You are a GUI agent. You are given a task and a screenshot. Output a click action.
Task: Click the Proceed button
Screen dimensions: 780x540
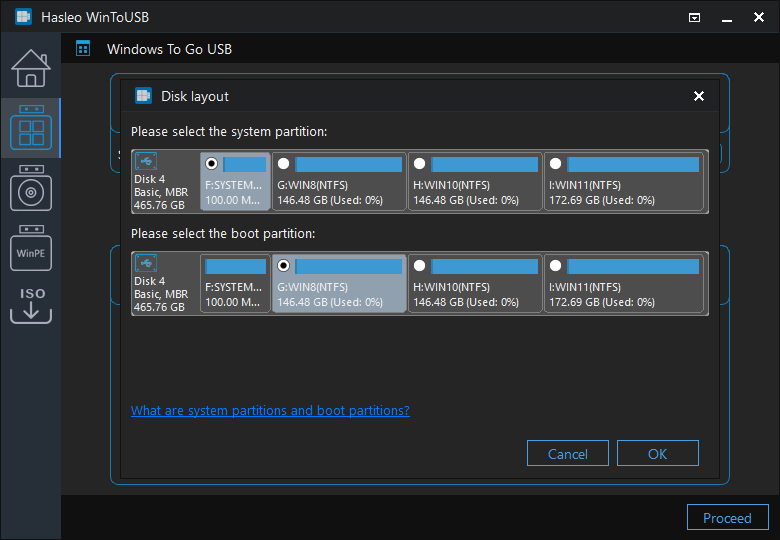click(x=727, y=518)
